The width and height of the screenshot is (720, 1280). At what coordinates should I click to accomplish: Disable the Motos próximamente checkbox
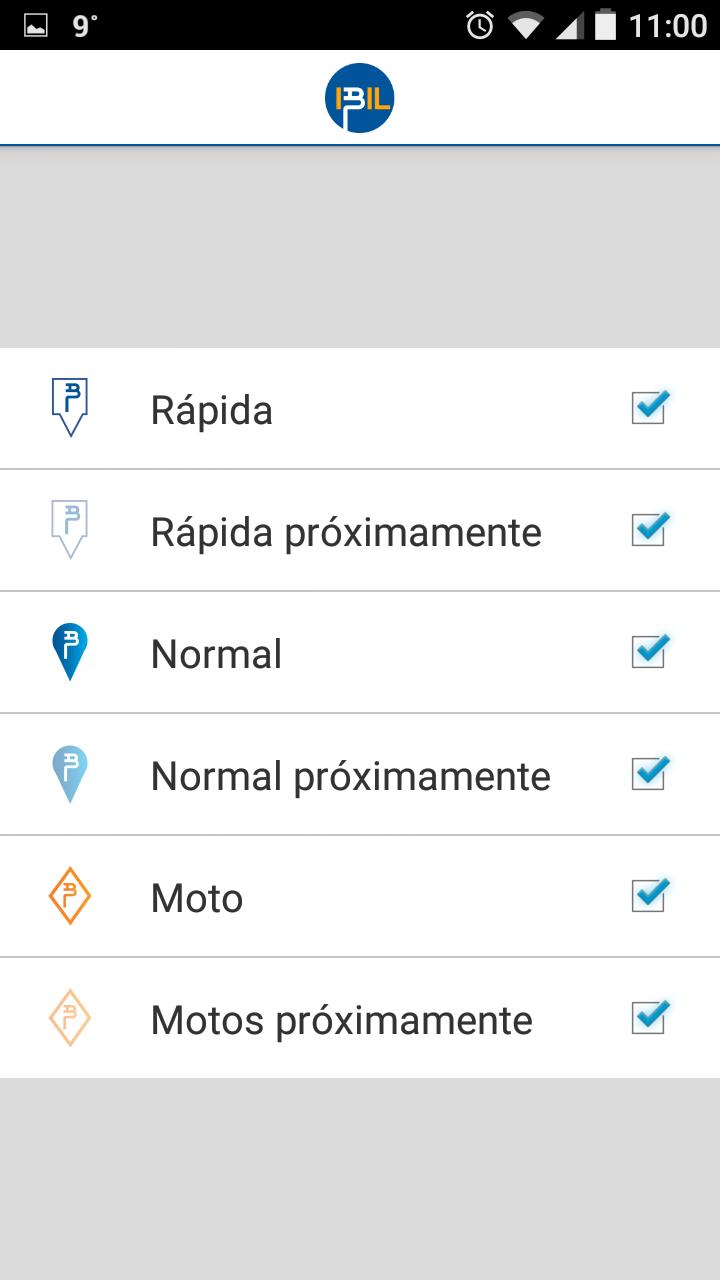click(x=649, y=1018)
